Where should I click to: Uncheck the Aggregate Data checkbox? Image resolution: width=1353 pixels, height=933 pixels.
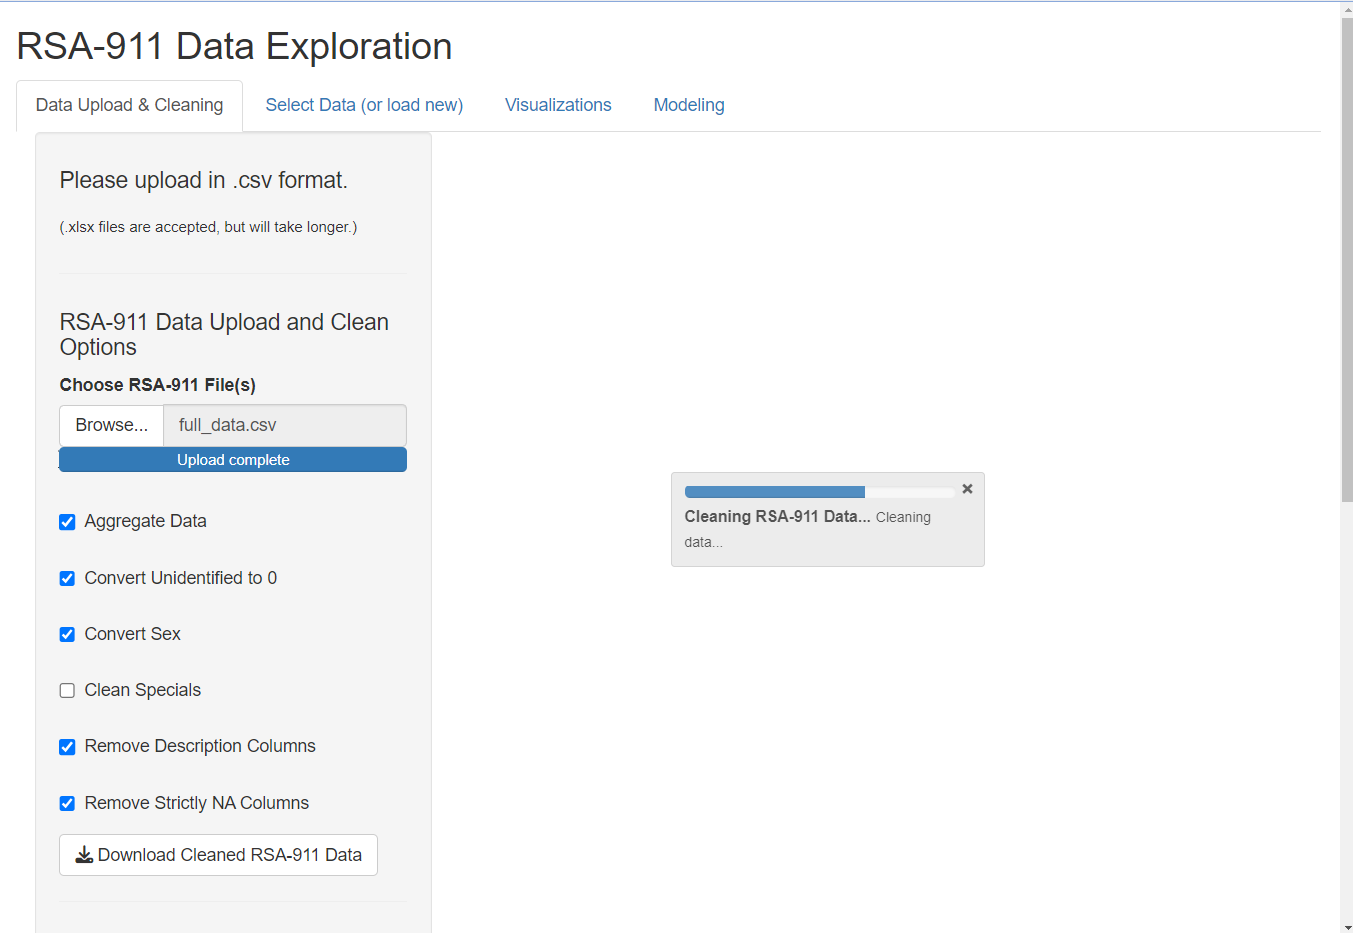click(67, 522)
